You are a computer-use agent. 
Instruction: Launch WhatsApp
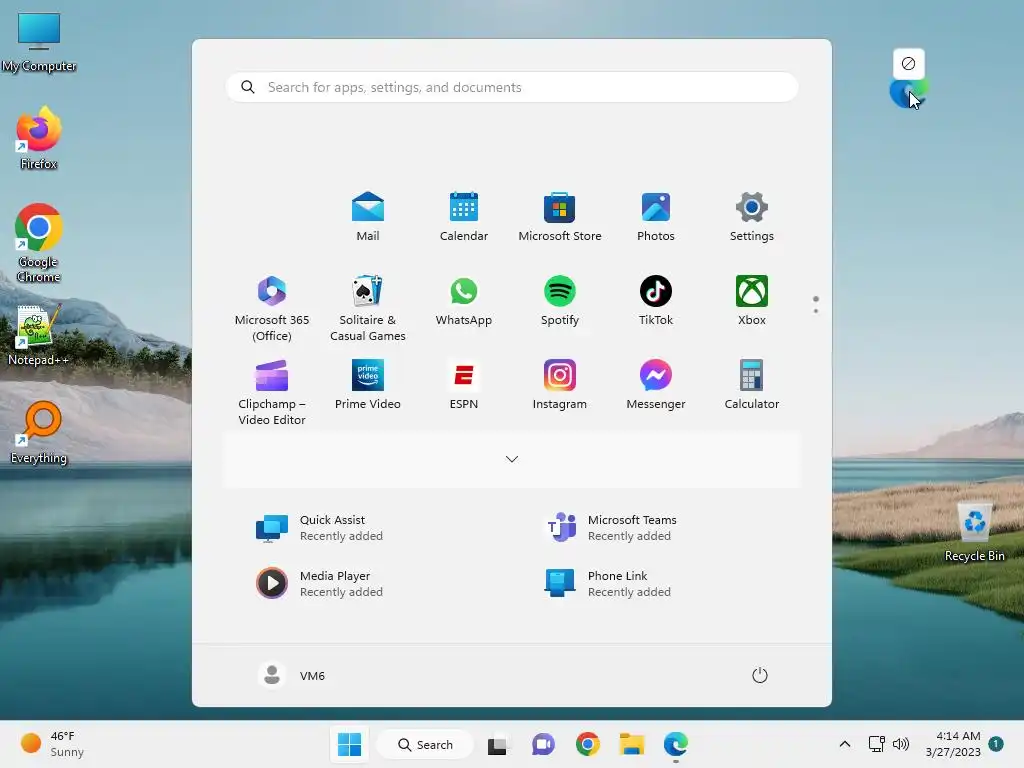point(464,301)
